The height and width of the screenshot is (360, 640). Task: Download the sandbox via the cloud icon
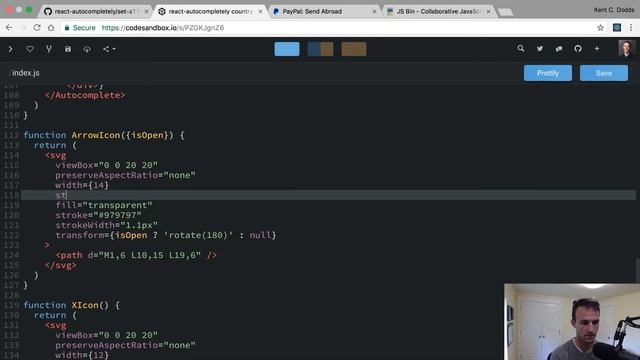click(x=87, y=49)
